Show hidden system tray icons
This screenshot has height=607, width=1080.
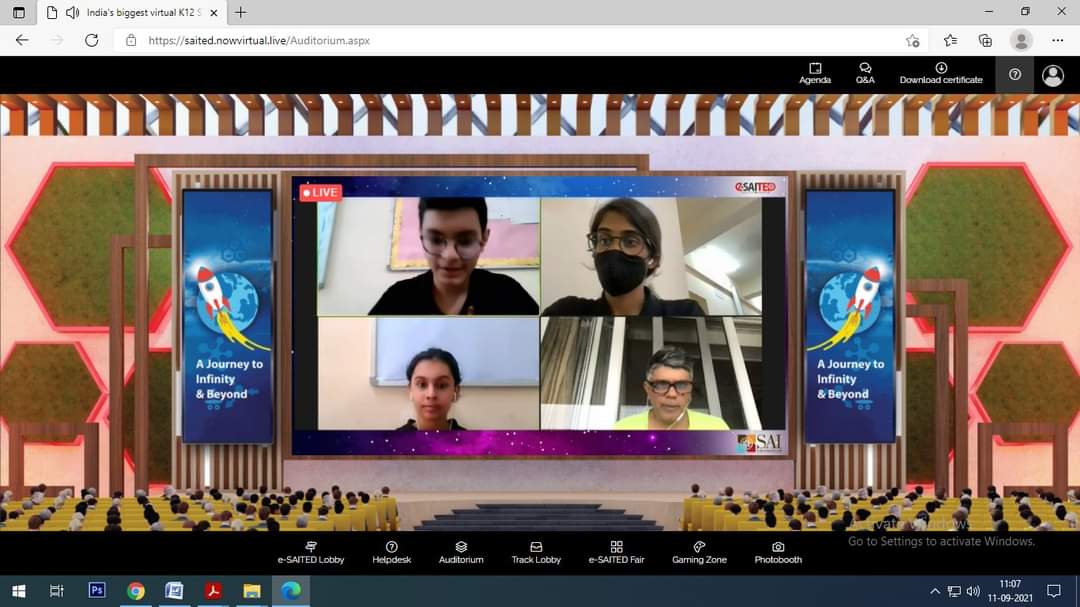point(935,591)
